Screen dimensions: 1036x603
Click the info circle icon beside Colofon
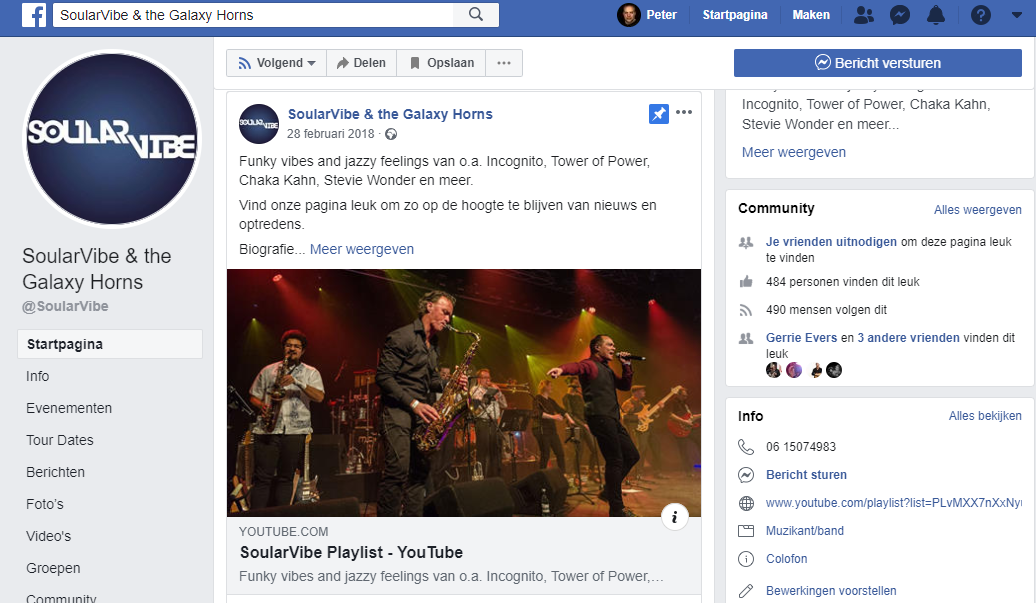[x=746, y=559]
